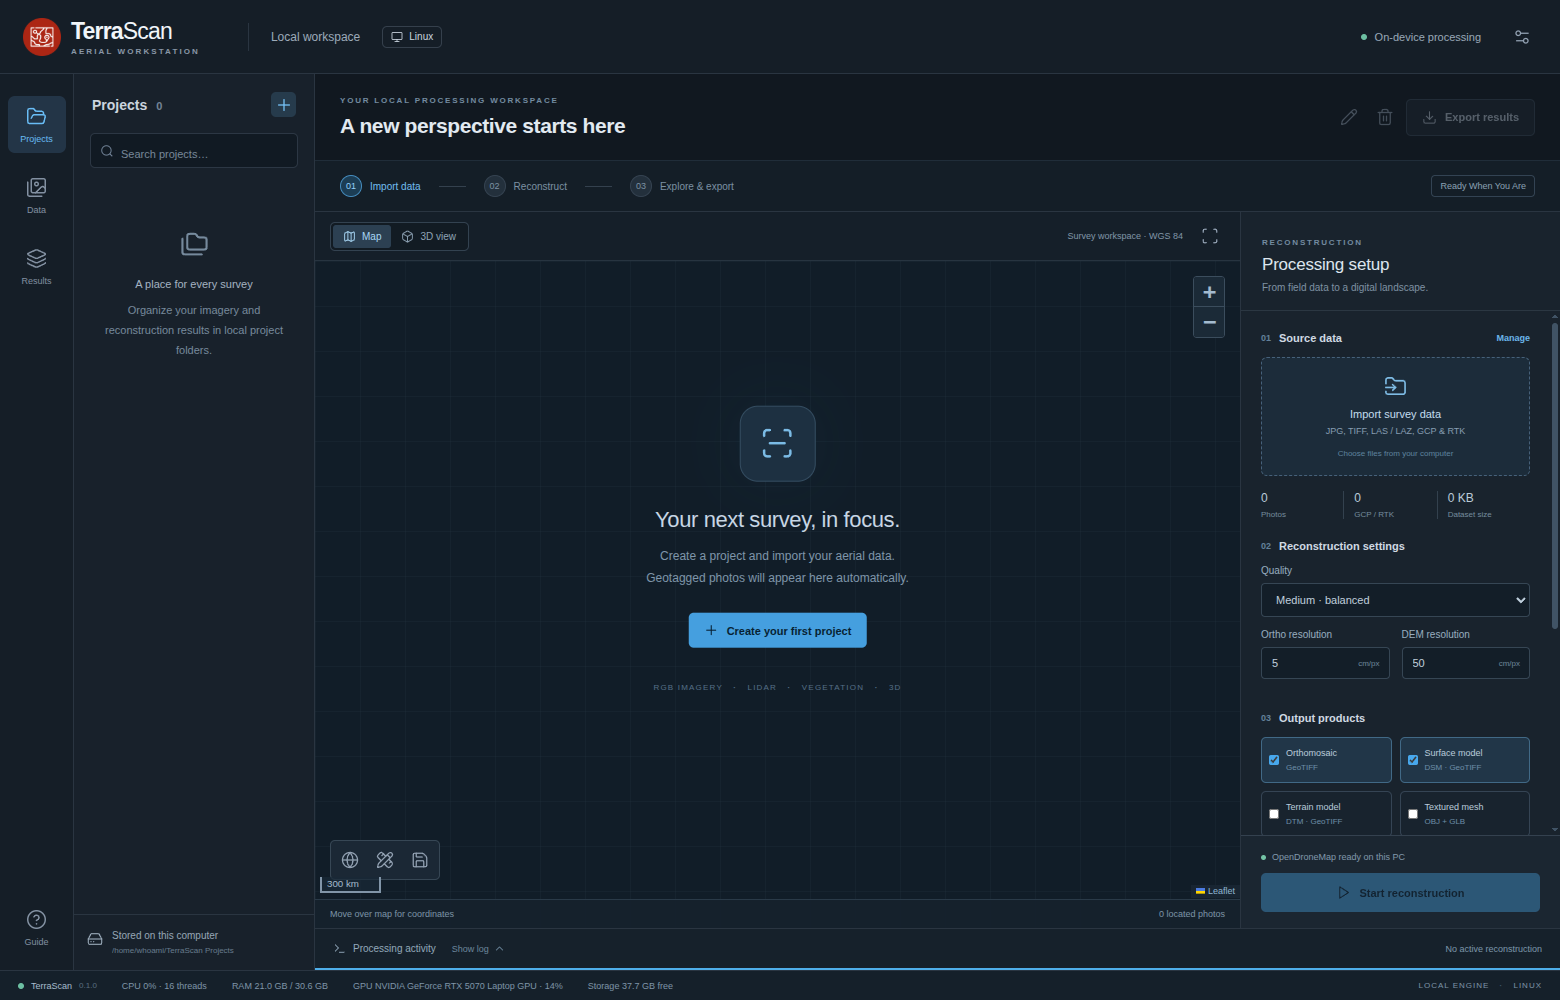The height and width of the screenshot is (1000, 1560).
Task: Focus the Search projects field
Action: [x=194, y=151]
